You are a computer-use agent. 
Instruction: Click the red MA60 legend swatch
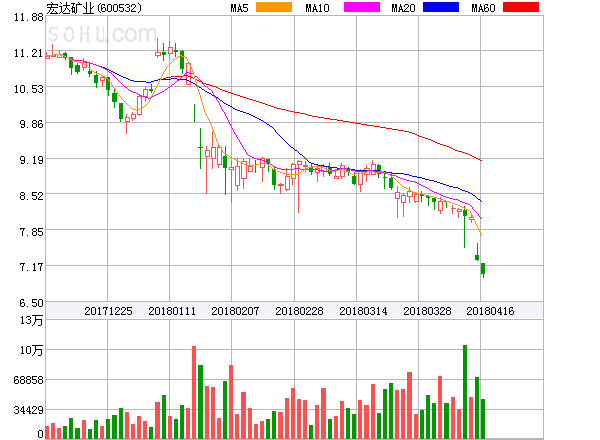point(521,7)
